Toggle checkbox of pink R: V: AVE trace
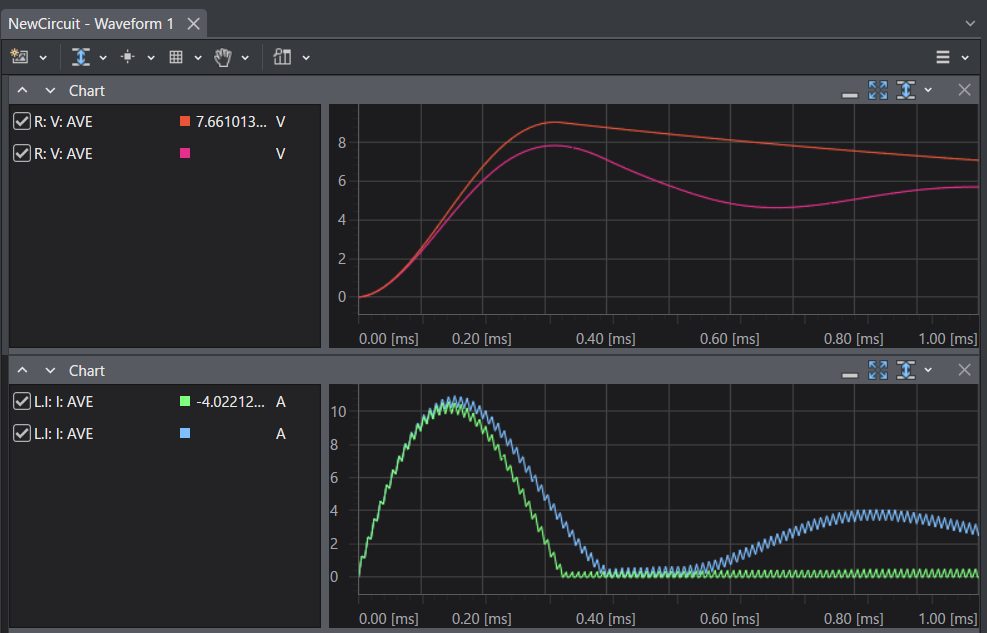The height and width of the screenshot is (633, 987). tap(21, 153)
